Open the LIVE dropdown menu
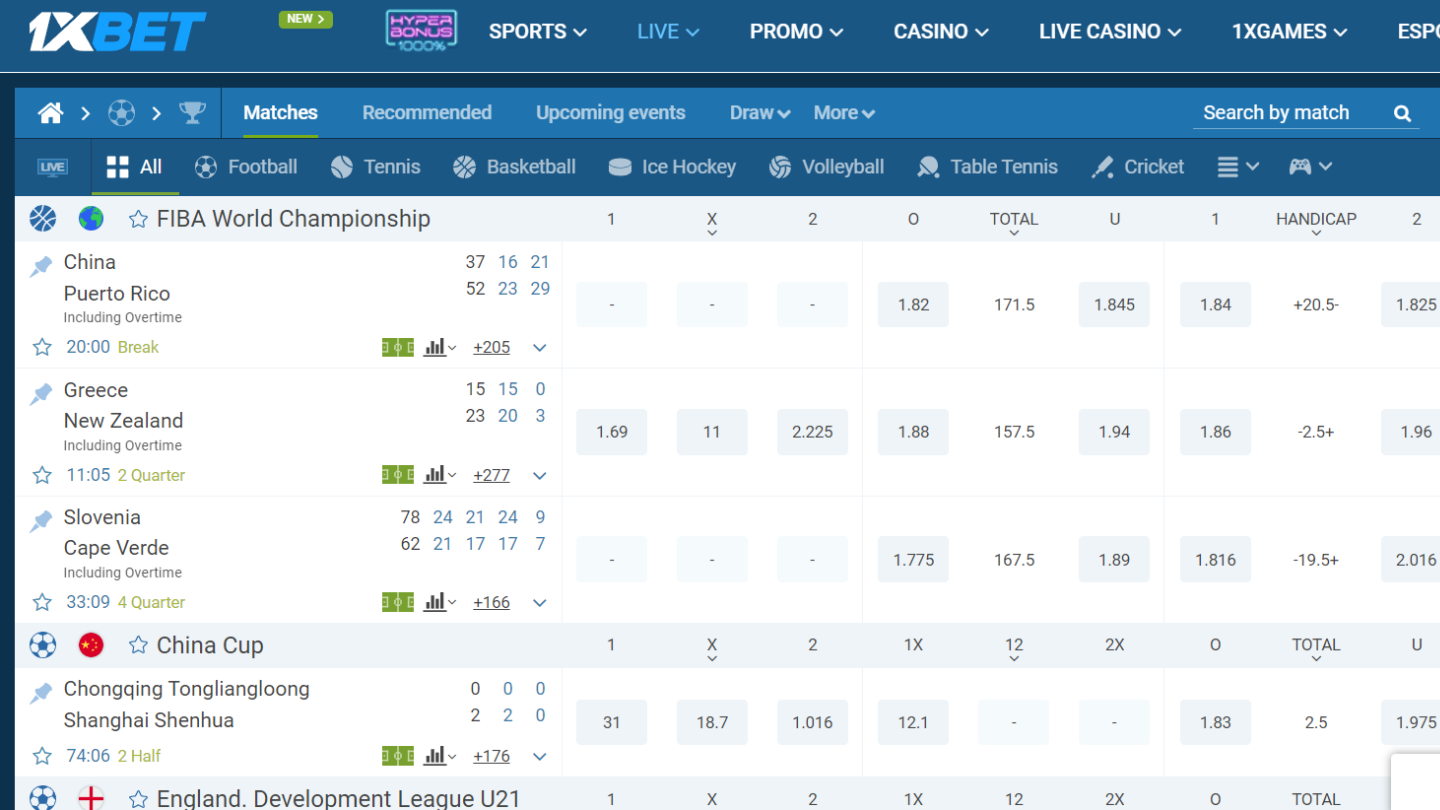 tap(668, 32)
